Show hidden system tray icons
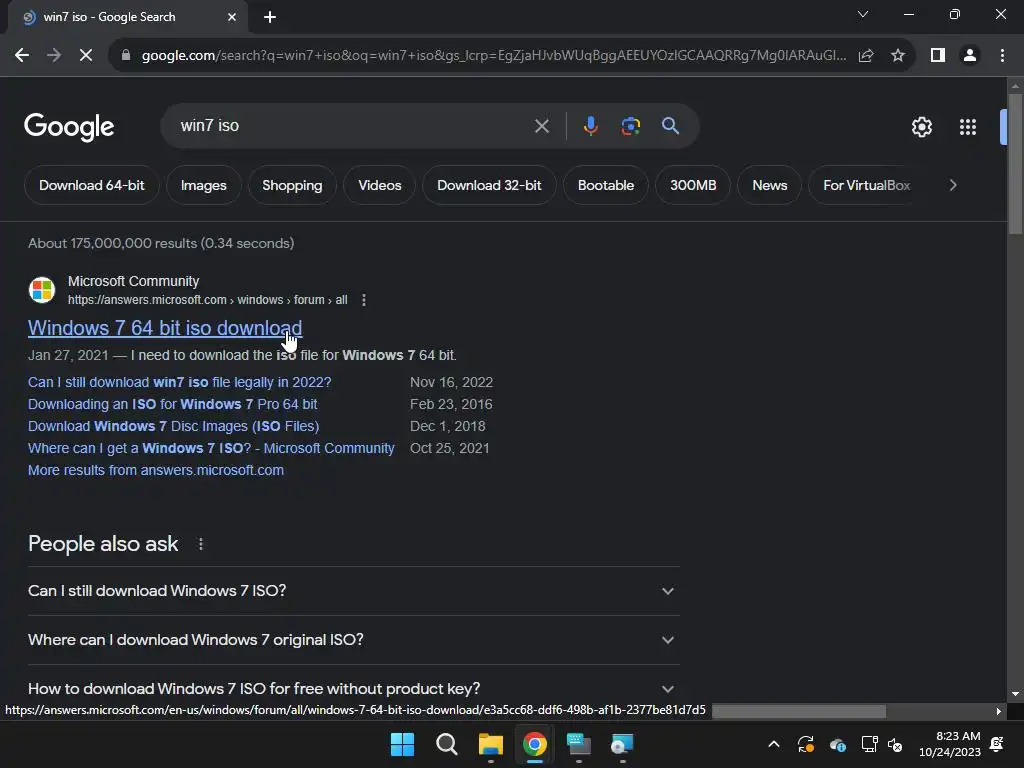1024x768 pixels. [x=773, y=744]
